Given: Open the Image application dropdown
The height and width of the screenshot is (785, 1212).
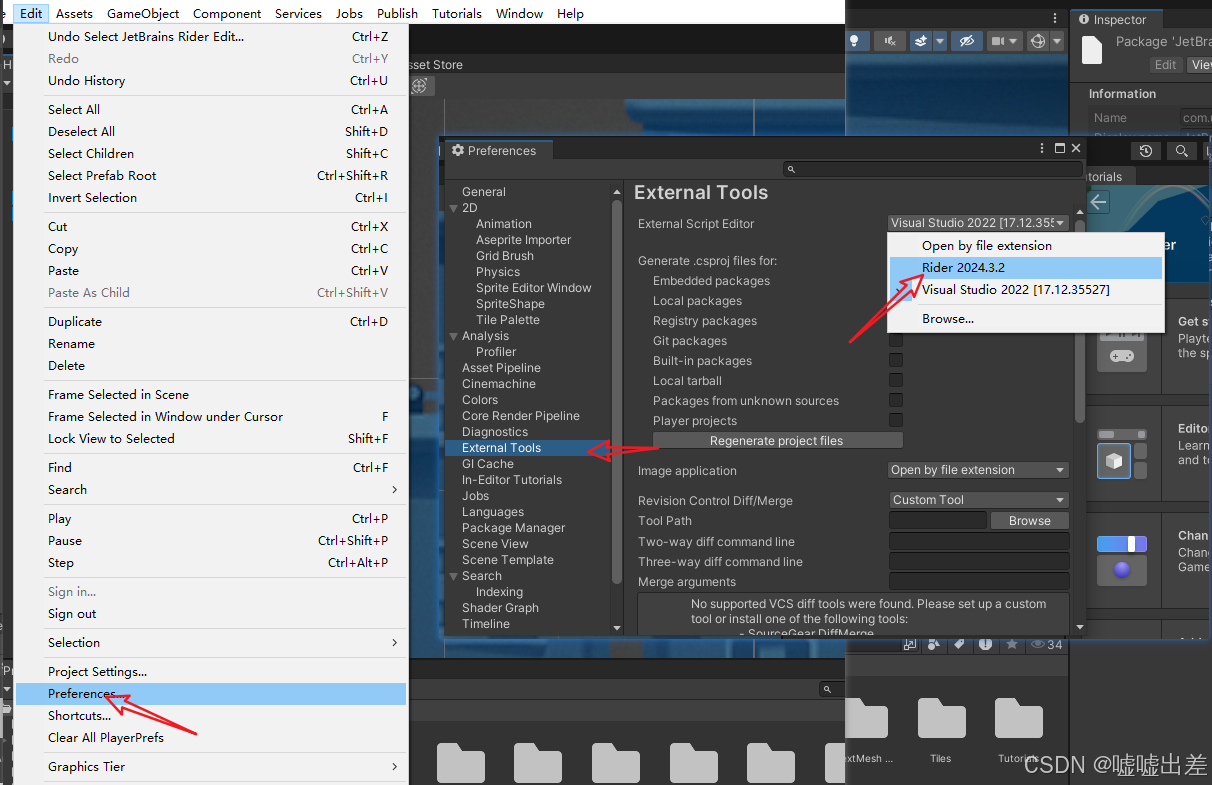Looking at the screenshot, I should click(978, 470).
